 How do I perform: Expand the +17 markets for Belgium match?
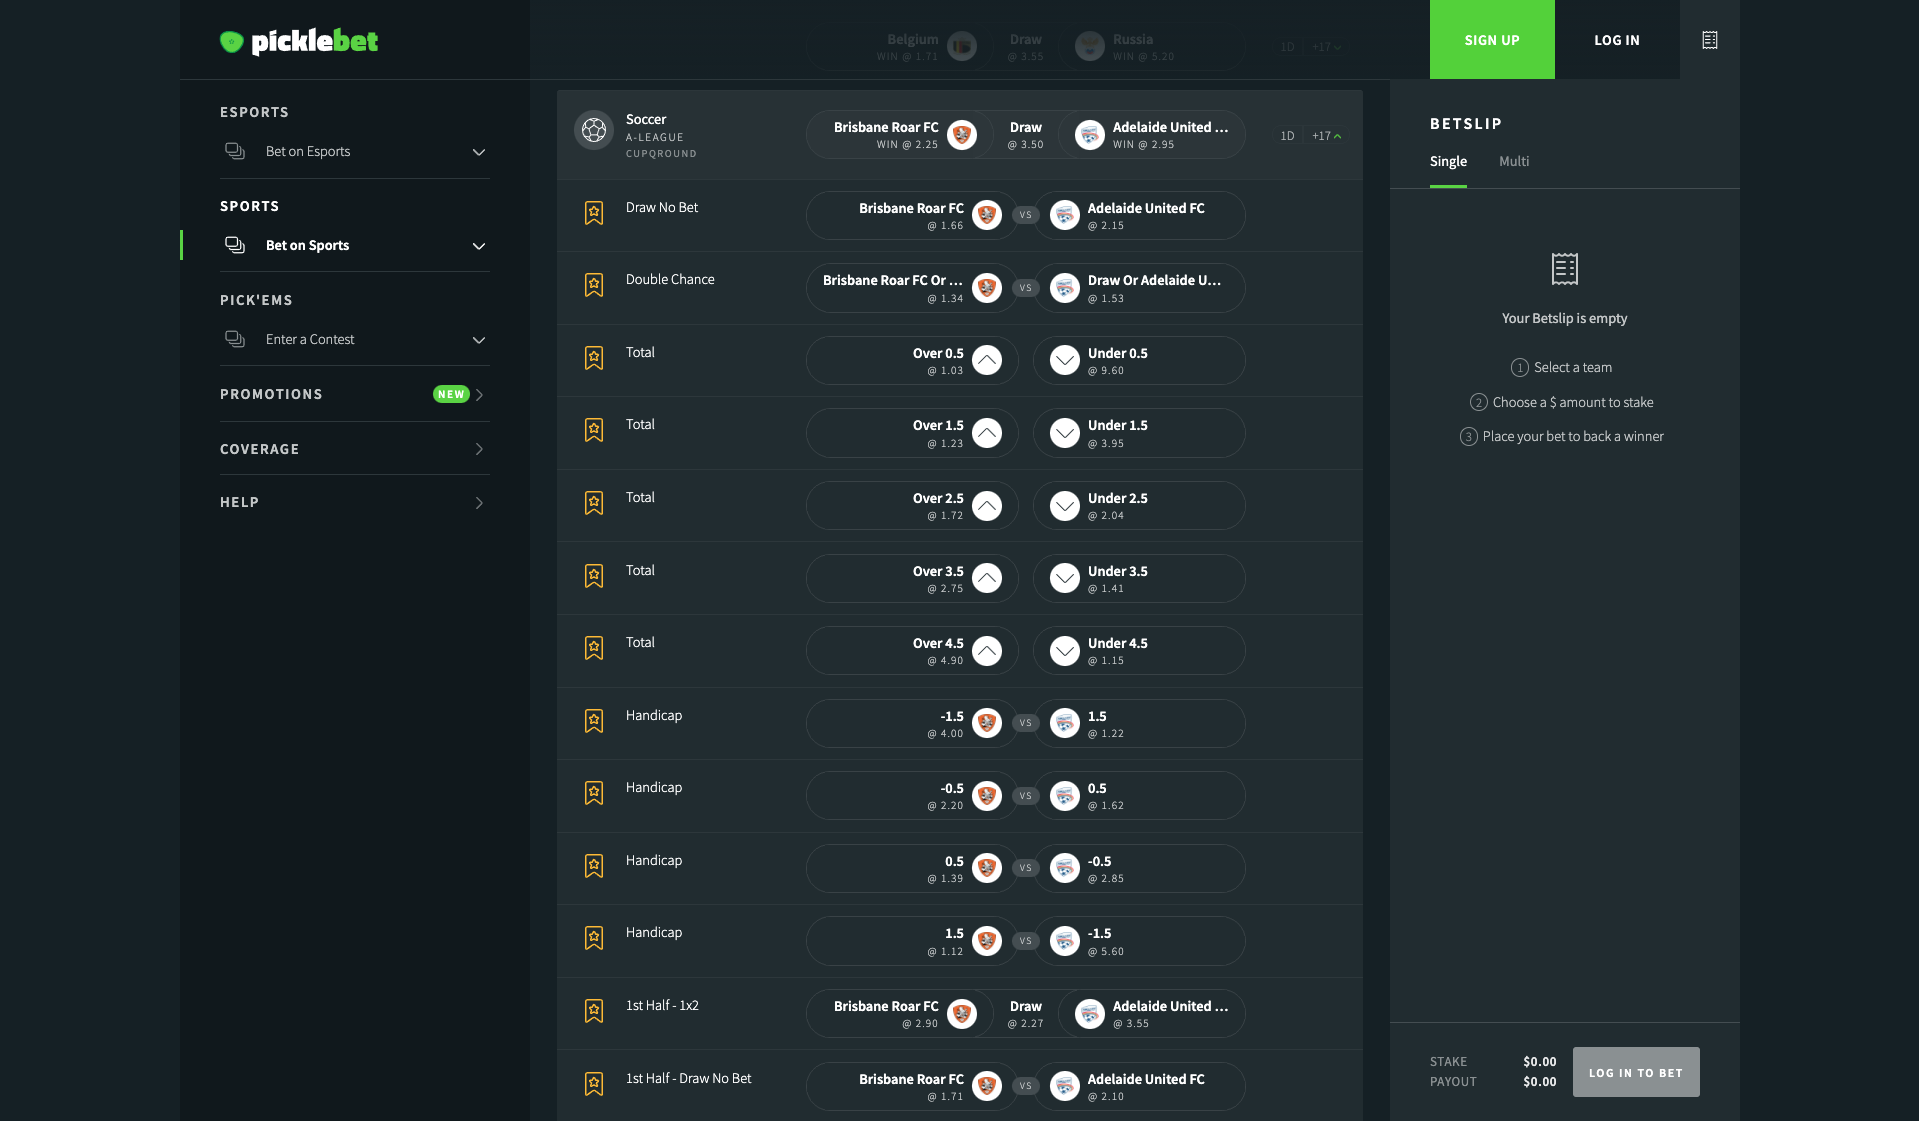[1327, 47]
